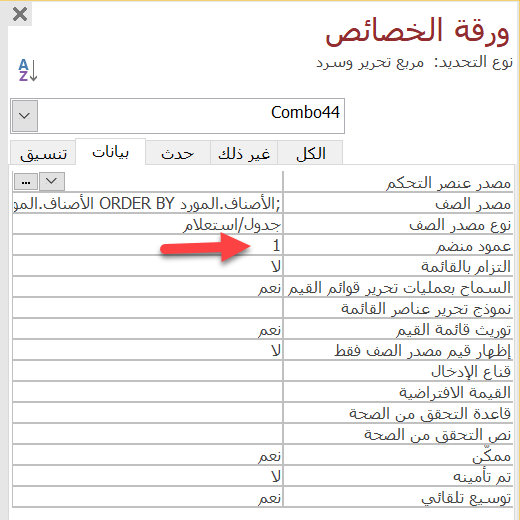
Task: Click the مصدر الصف ORDER BY value field
Action: [147, 203]
